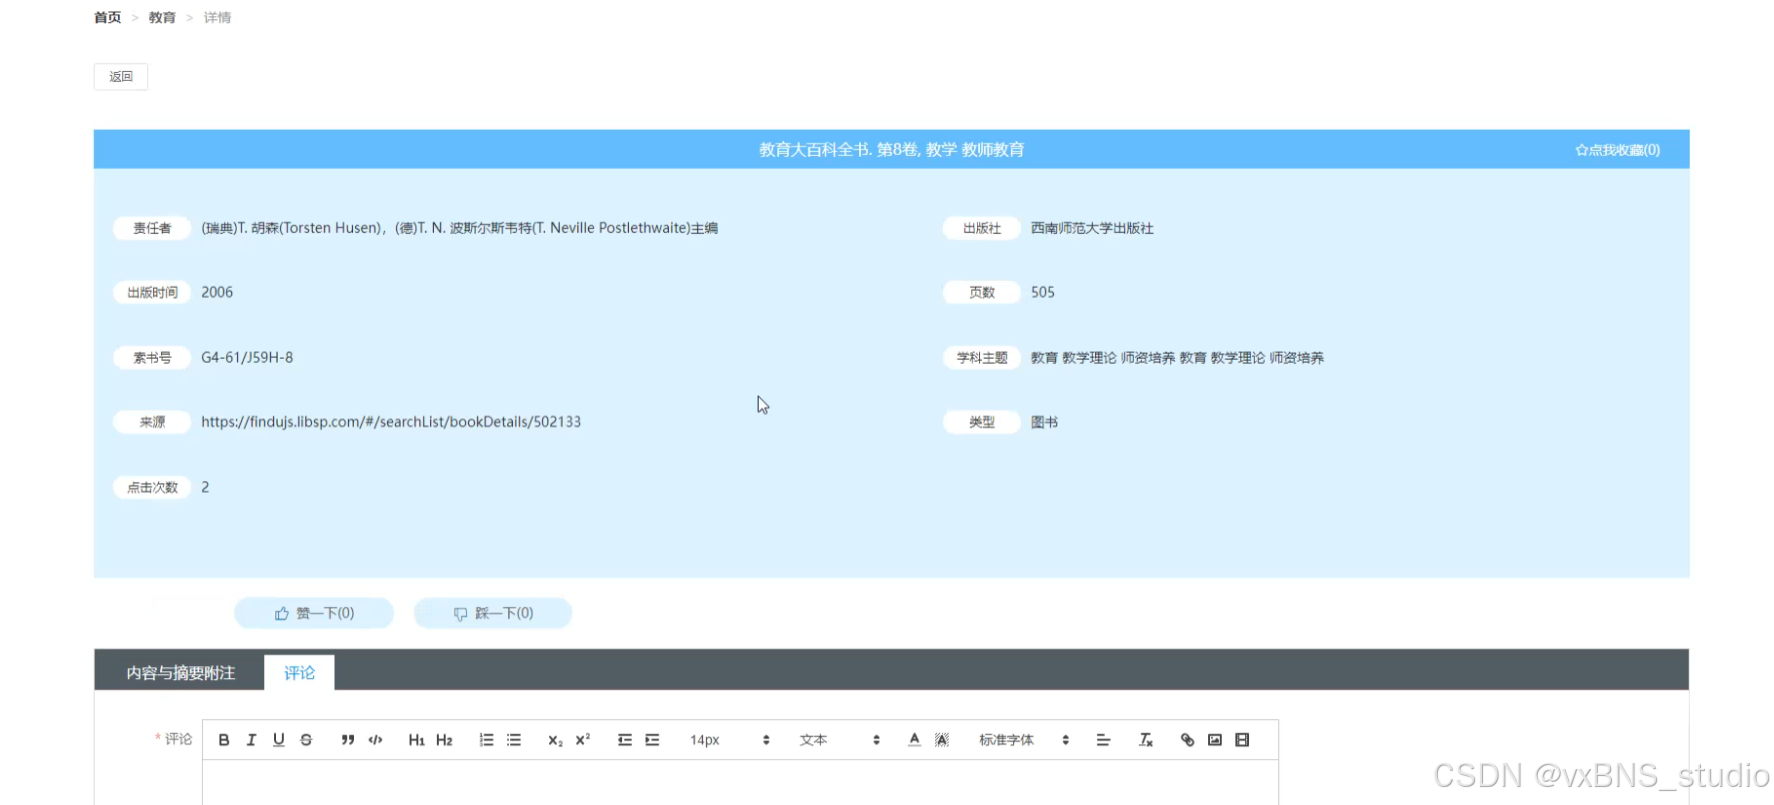Select the 评论 tab

coord(299,673)
